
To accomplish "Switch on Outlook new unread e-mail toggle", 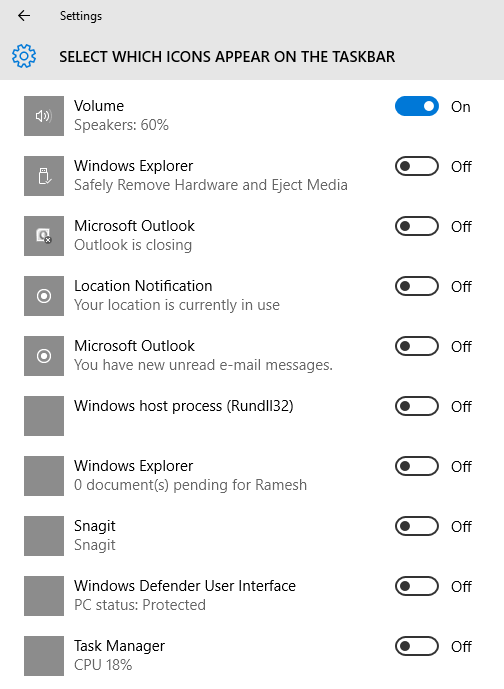I will [417, 346].
